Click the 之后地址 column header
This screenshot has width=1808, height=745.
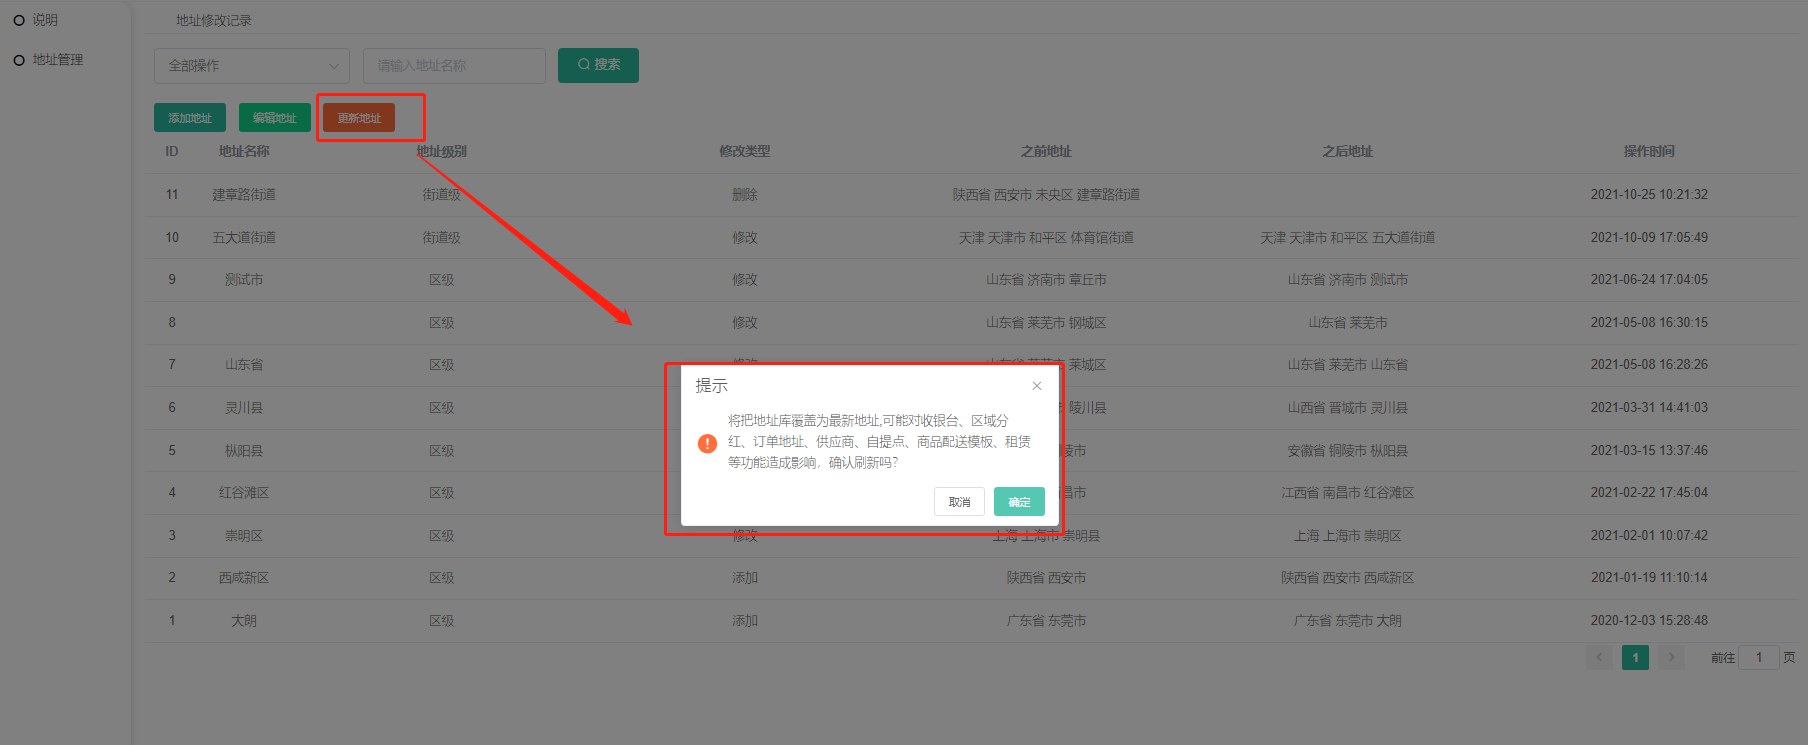tap(1348, 151)
